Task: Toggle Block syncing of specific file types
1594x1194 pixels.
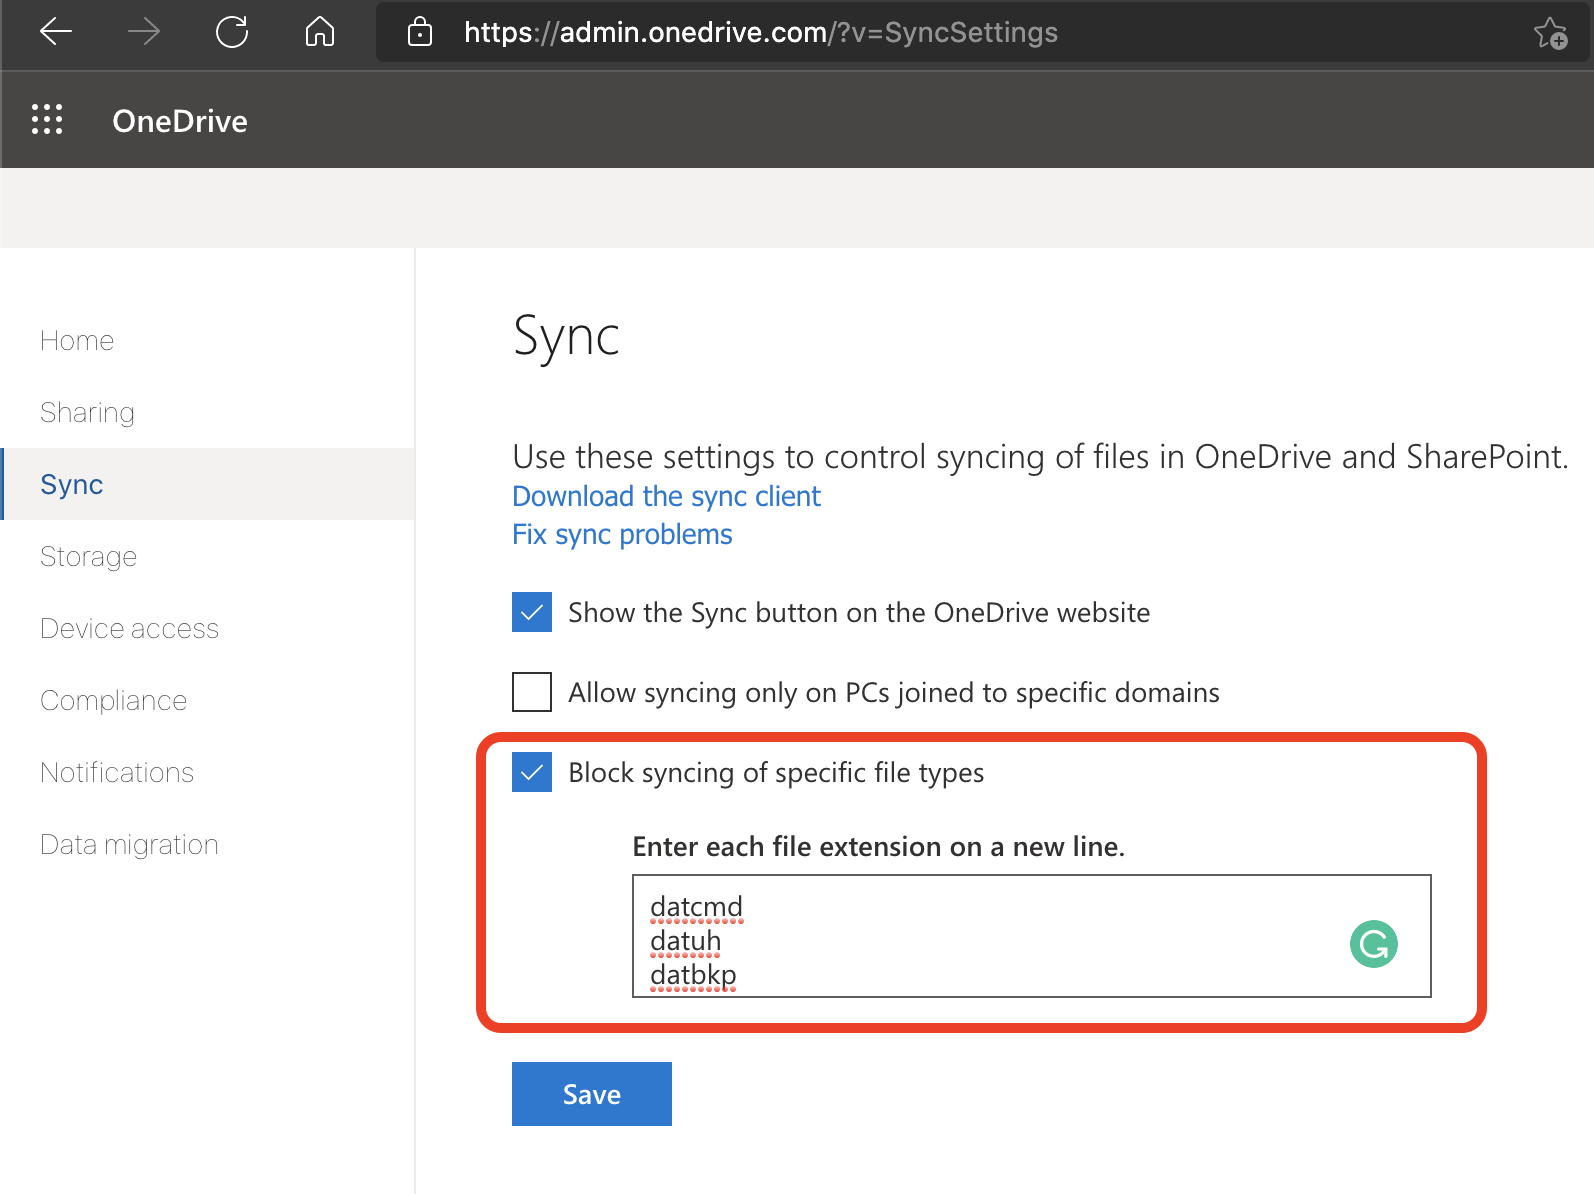Action: click(532, 772)
